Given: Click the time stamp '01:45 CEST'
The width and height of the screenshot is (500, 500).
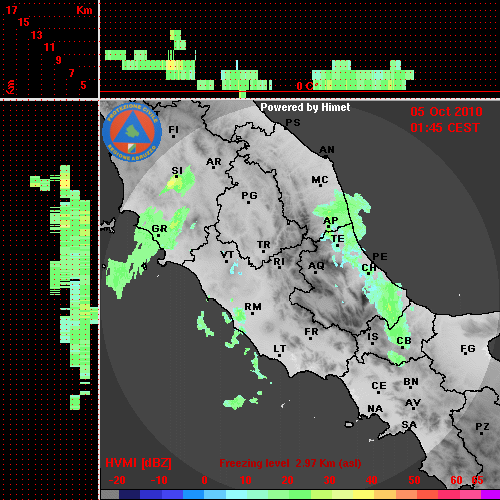Looking at the screenshot, I should [445, 128].
